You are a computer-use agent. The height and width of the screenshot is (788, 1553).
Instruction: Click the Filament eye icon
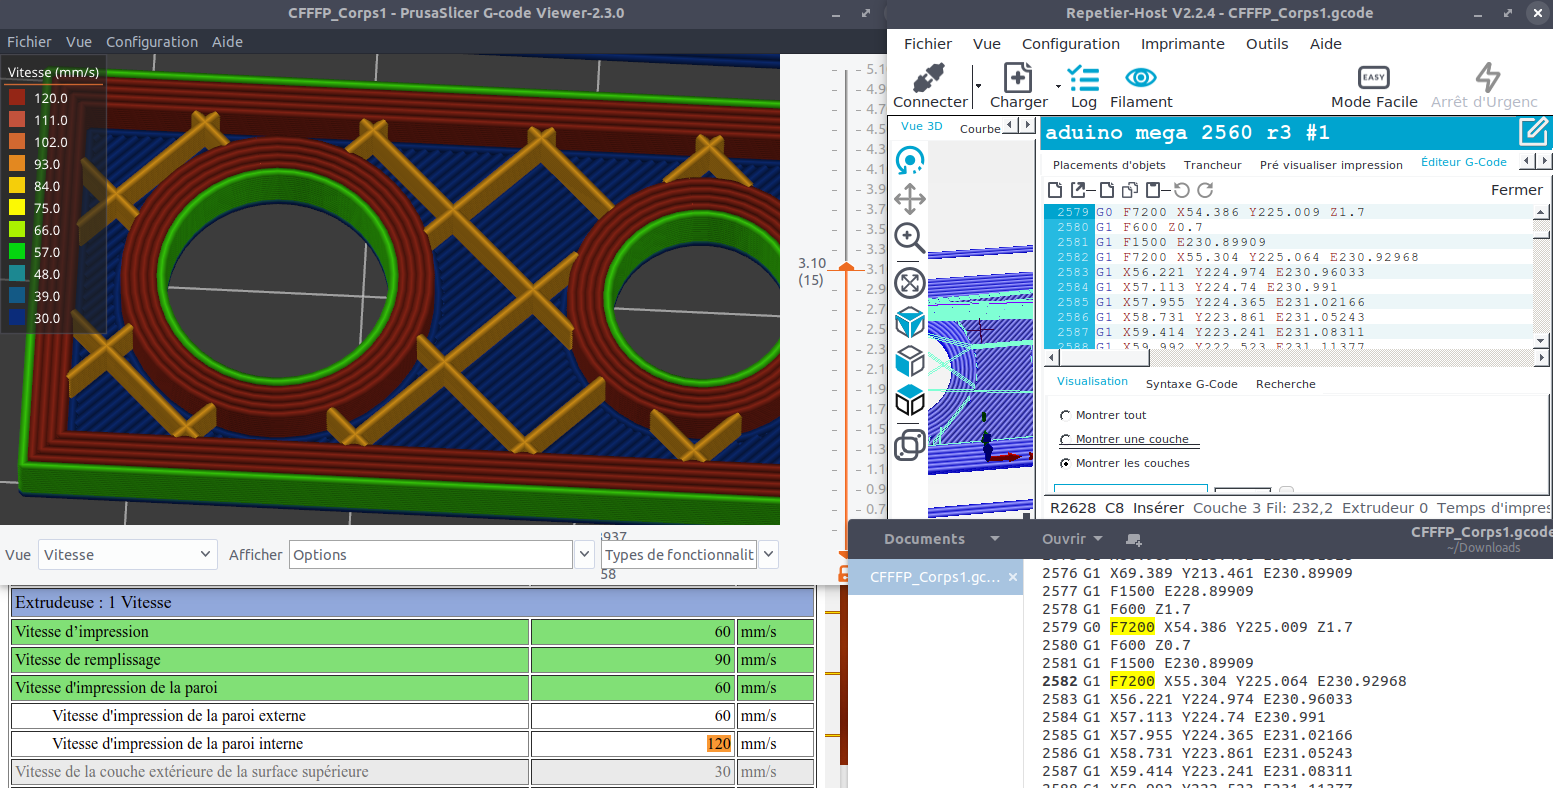click(1140, 78)
